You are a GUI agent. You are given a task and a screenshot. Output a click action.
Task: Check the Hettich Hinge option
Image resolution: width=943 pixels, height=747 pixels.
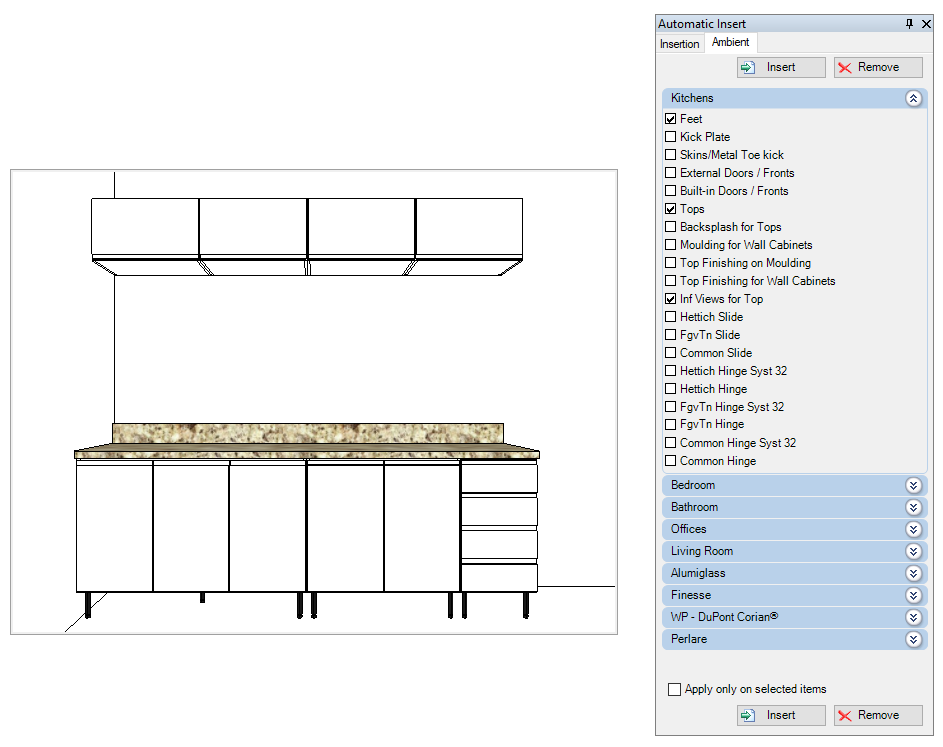point(671,389)
